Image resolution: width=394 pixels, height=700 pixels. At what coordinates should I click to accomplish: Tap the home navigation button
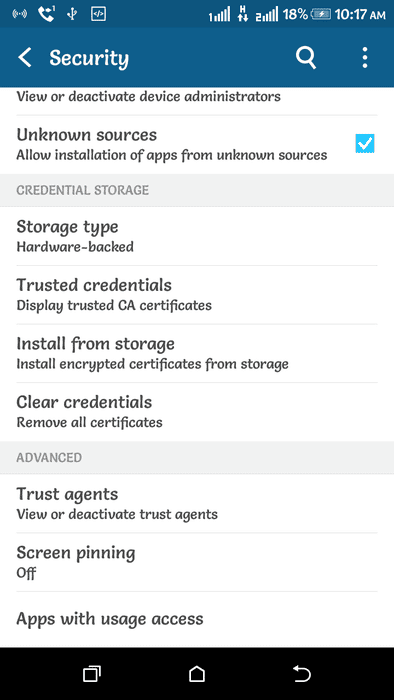click(x=197, y=674)
